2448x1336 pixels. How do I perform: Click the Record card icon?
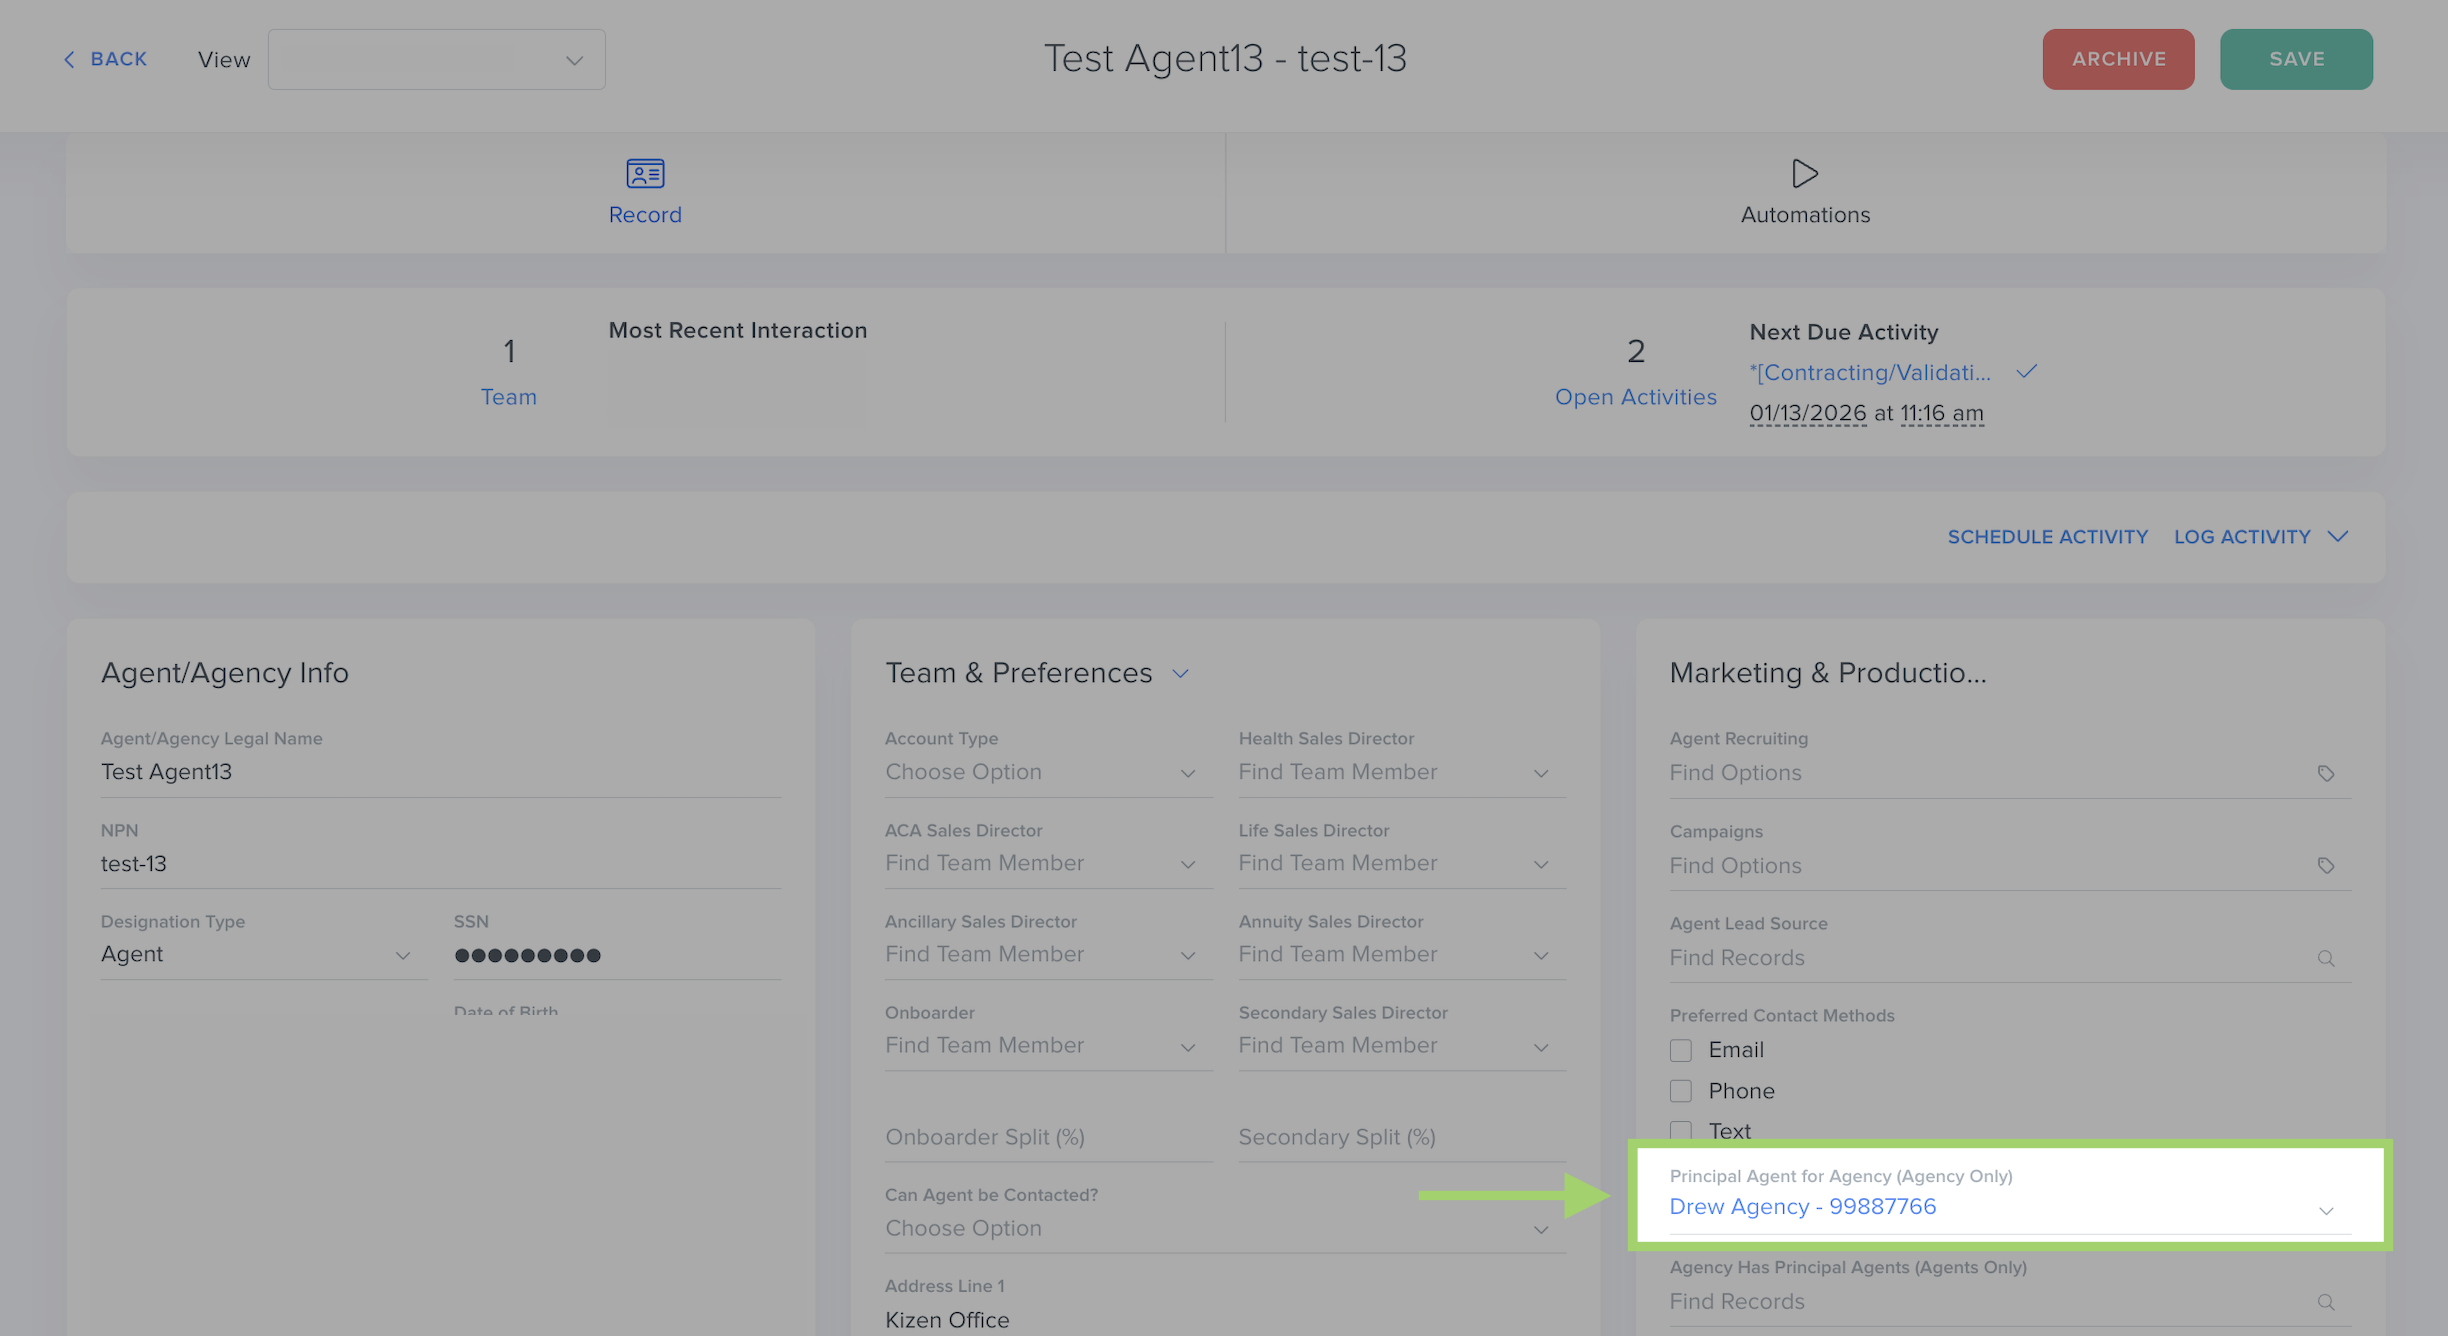click(645, 174)
